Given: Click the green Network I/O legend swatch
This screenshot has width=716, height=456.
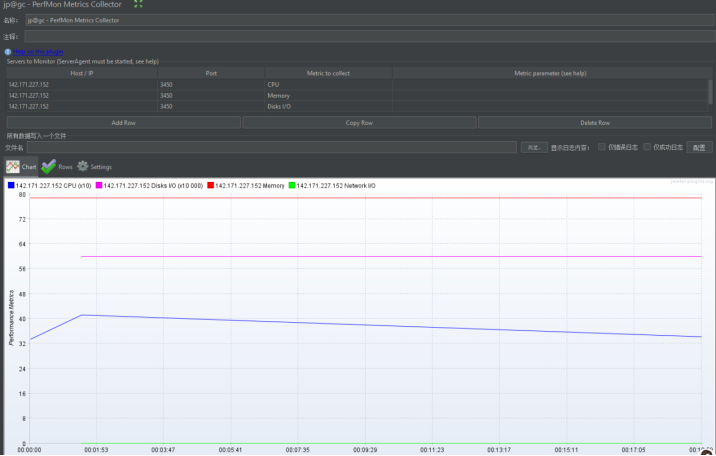Looking at the screenshot, I should [x=292, y=186].
